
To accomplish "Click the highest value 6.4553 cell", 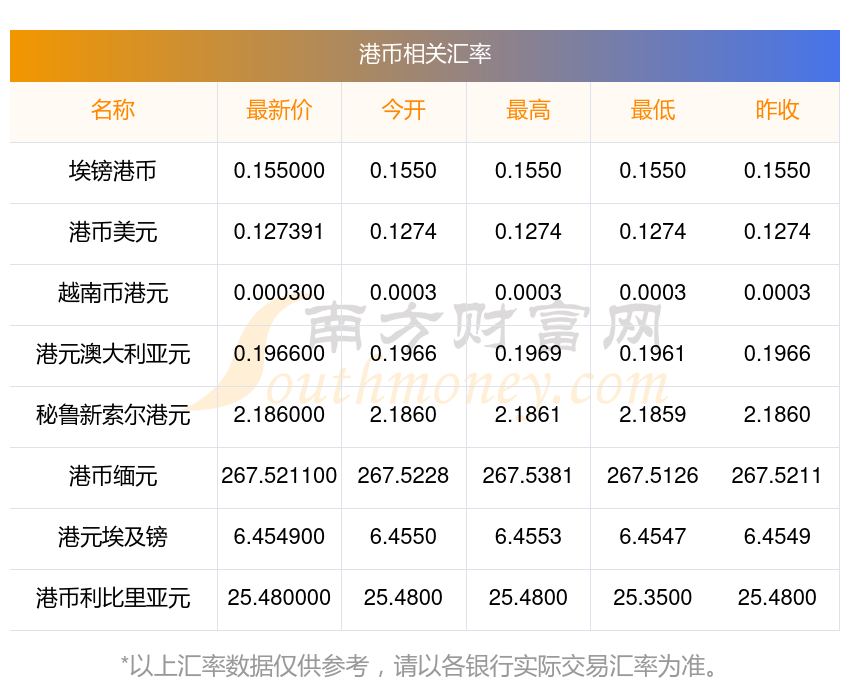I will click(x=528, y=537).
